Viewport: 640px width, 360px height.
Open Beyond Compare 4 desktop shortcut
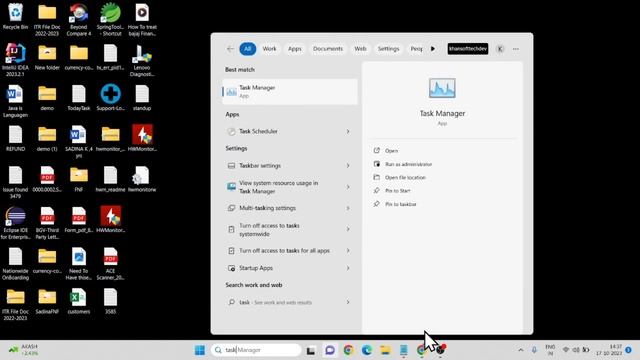point(79,19)
